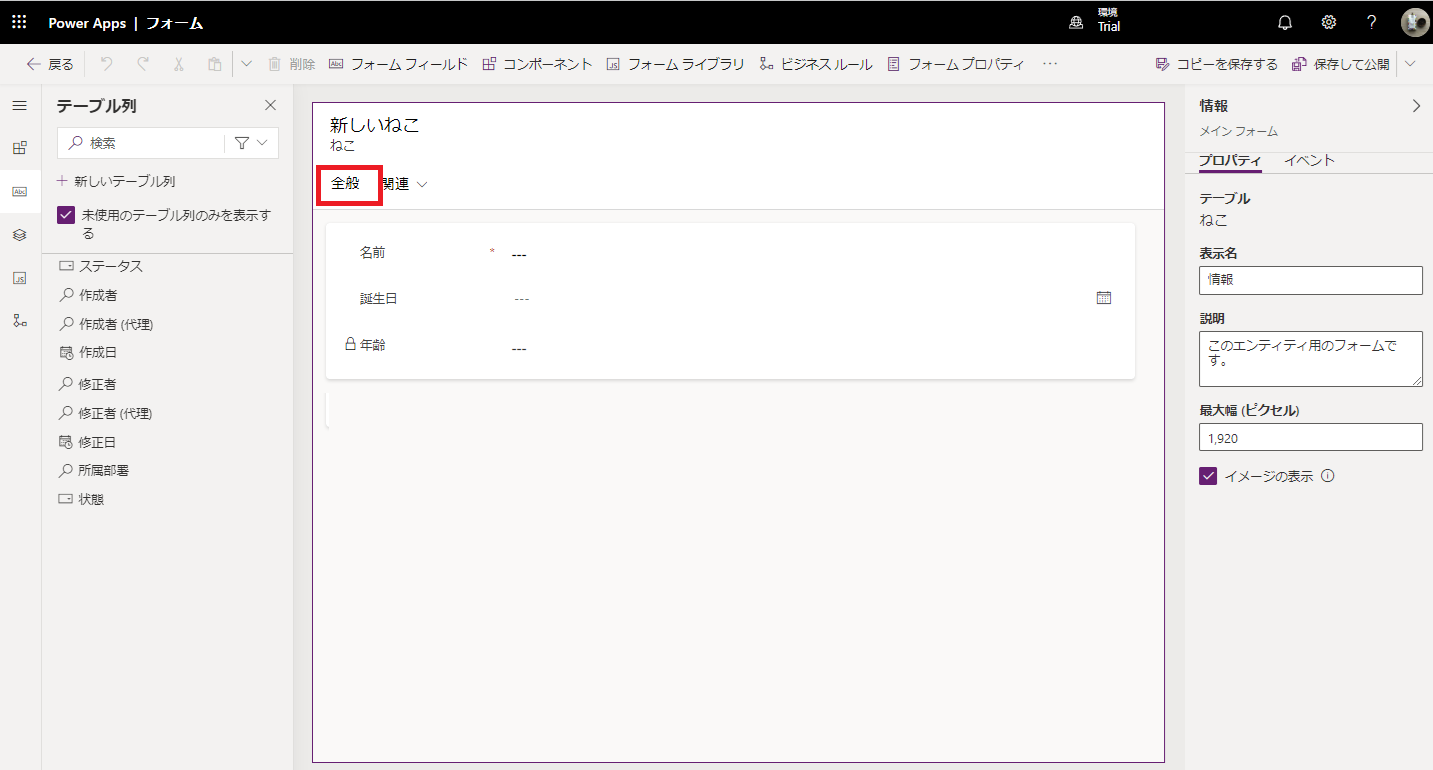
Task: Open the settings gear icon
Action: click(1328, 22)
